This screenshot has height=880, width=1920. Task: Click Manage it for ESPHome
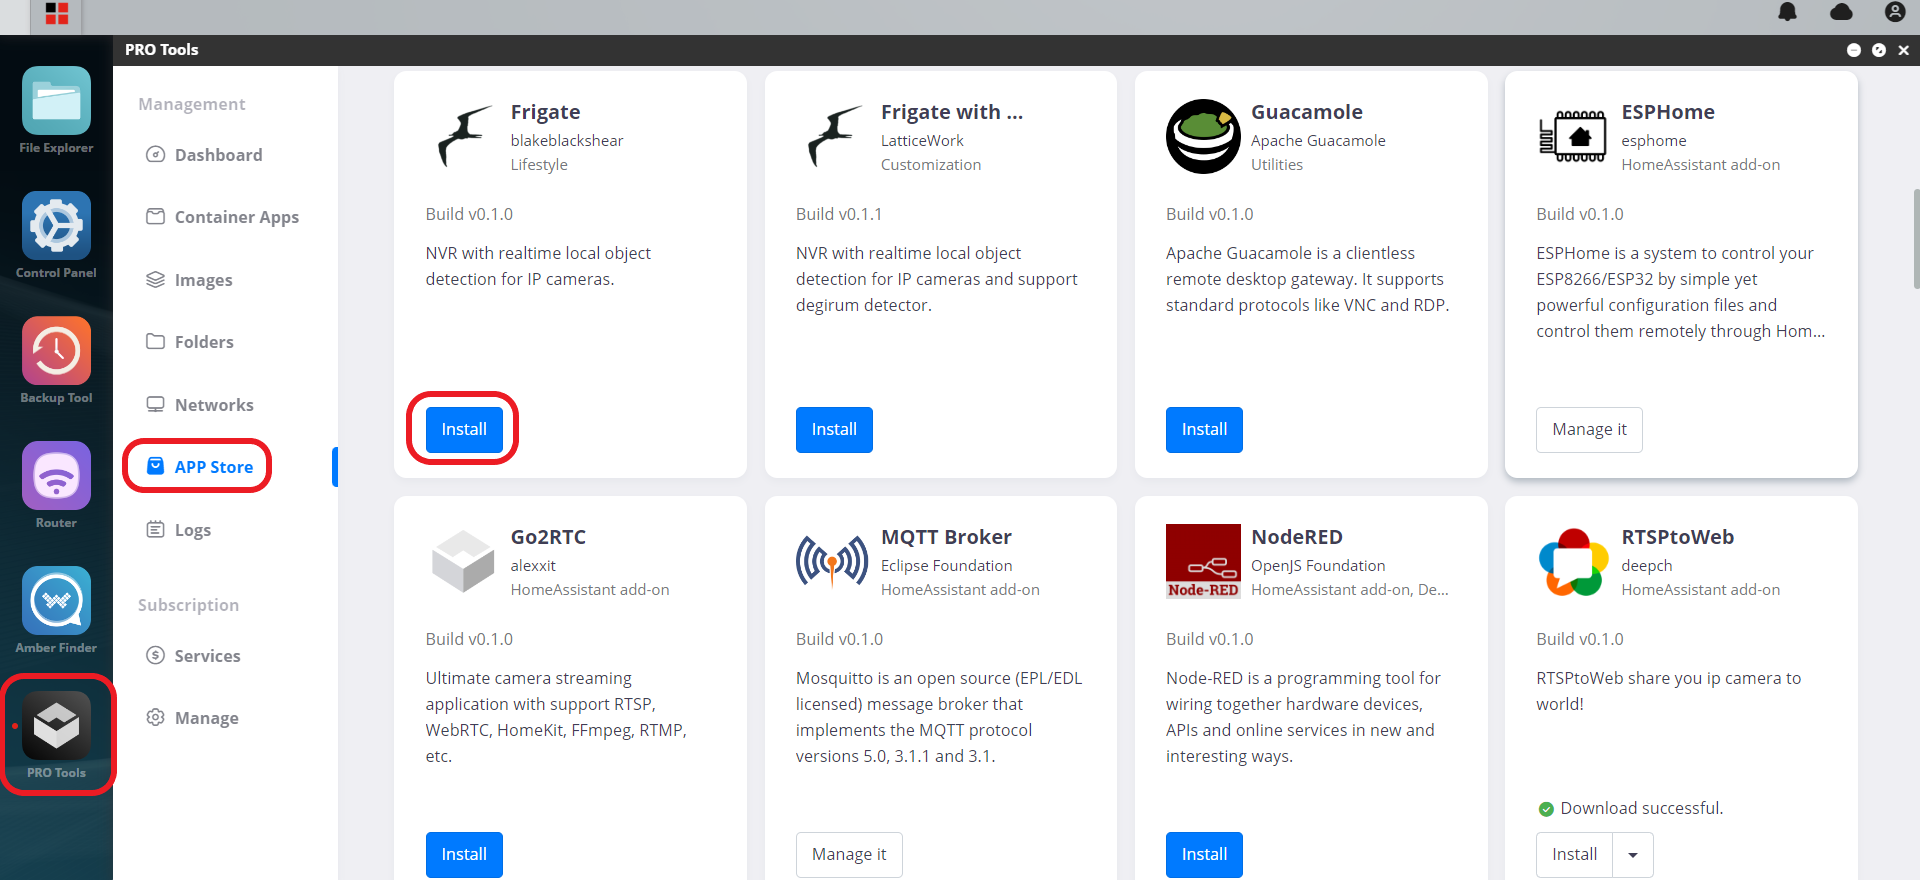tap(1589, 429)
